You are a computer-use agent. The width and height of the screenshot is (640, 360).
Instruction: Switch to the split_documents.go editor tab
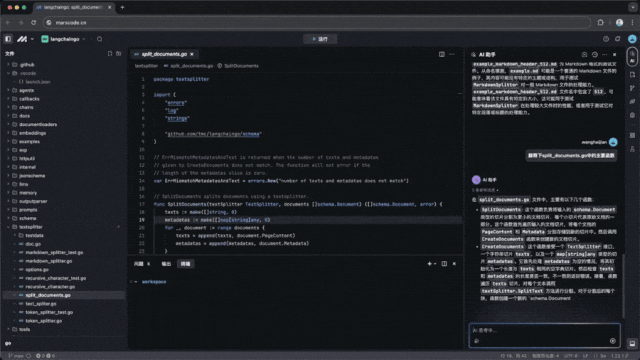[x=164, y=54]
